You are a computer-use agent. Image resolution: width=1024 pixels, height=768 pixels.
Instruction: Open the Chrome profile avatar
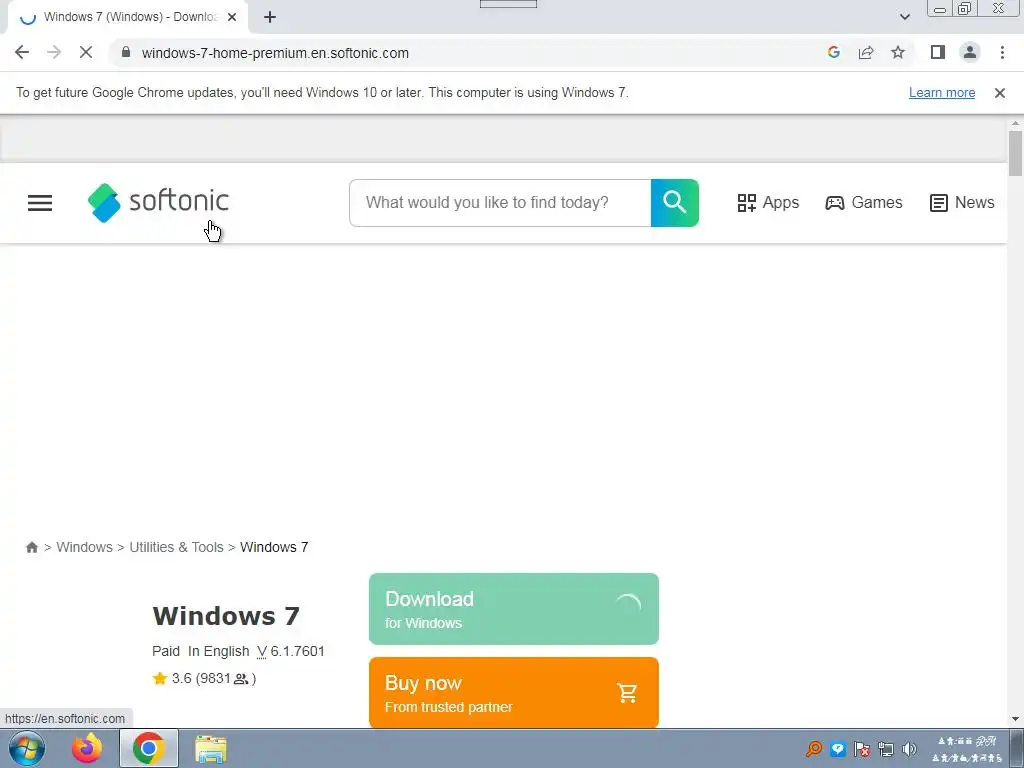click(970, 53)
